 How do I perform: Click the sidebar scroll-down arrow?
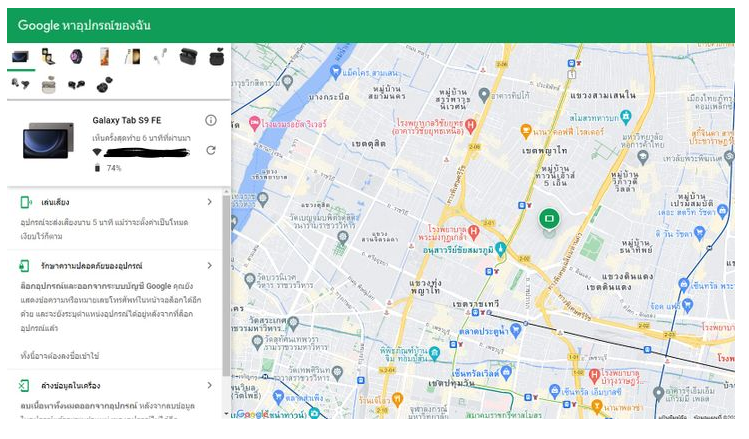click(226, 414)
